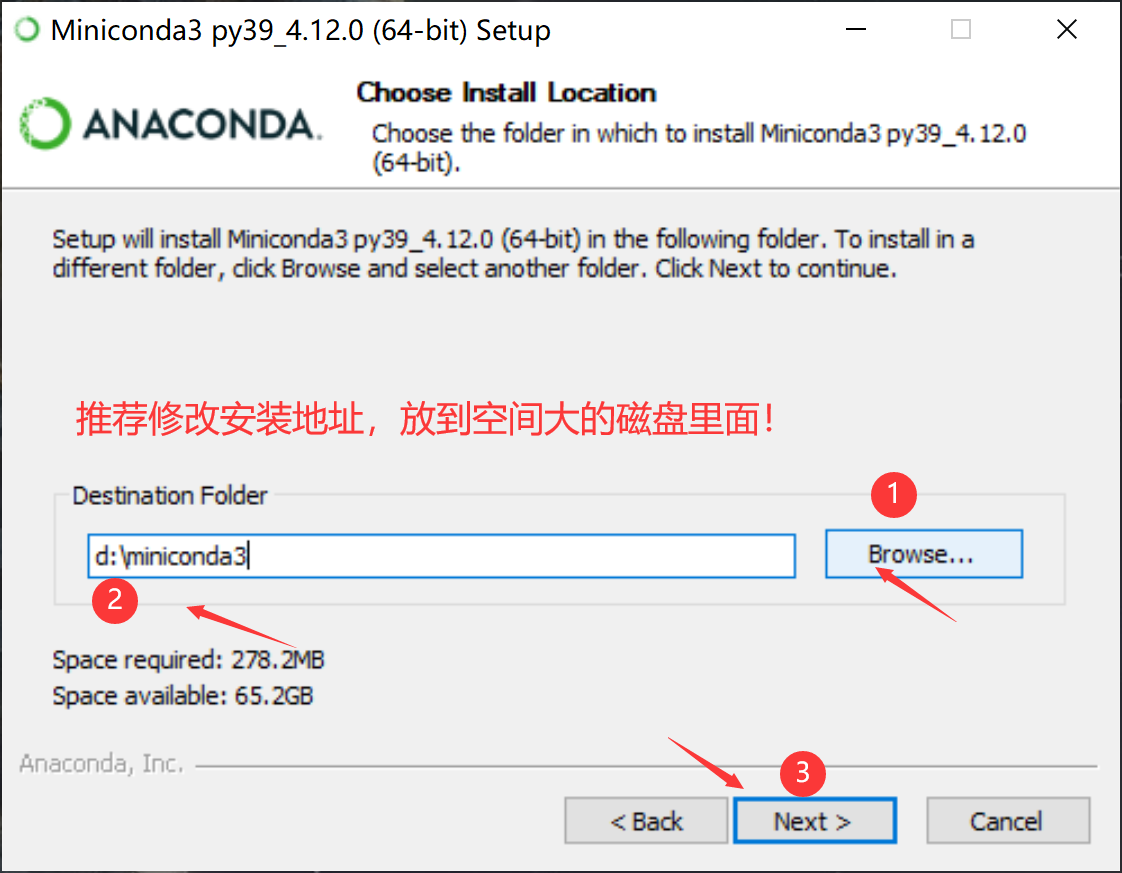Click the red circle numbered 3
This screenshot has height=873, width=1122.
[802, 773]
